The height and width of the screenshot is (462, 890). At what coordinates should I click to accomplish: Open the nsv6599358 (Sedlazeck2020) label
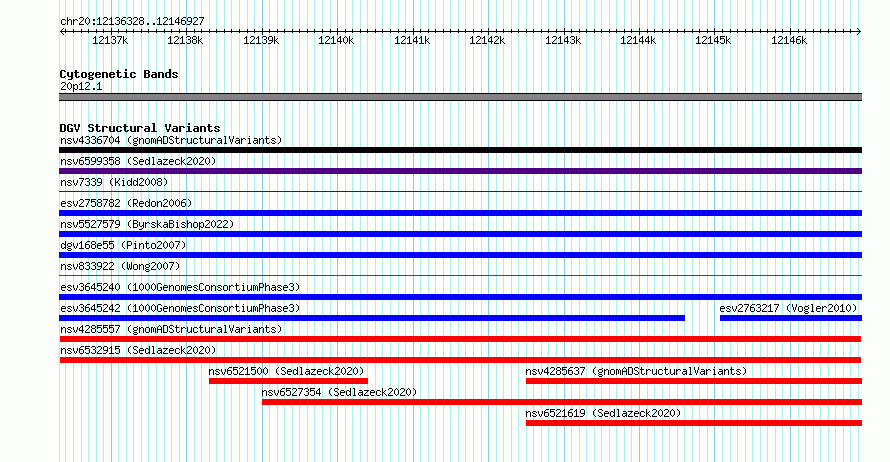(x=138, y=161)
